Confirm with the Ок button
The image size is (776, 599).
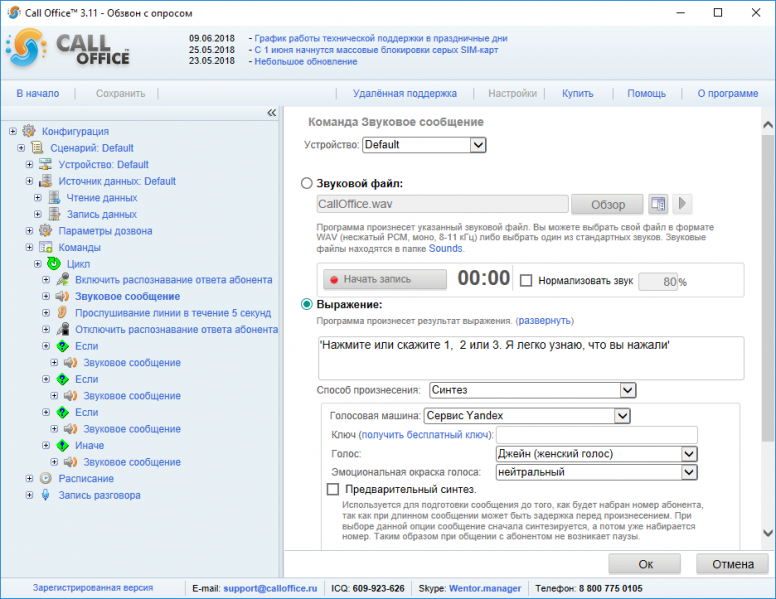pyautogui.click(x=645, y=564)
